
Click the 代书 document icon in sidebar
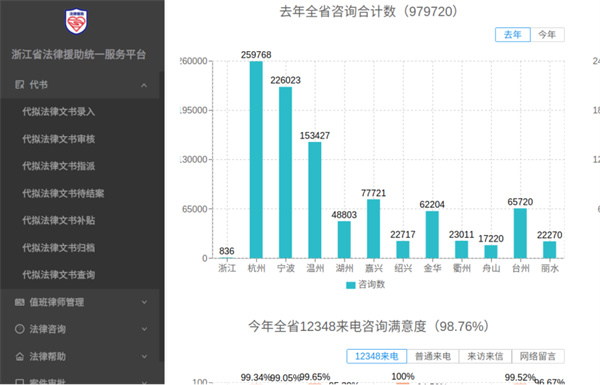click(x=20, y=85)
